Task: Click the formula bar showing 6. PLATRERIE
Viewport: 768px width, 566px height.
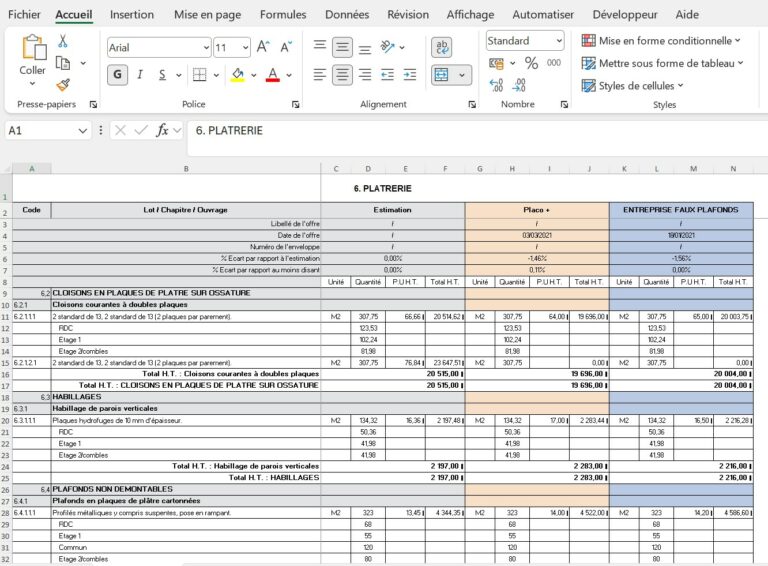Action: (470, 130)
